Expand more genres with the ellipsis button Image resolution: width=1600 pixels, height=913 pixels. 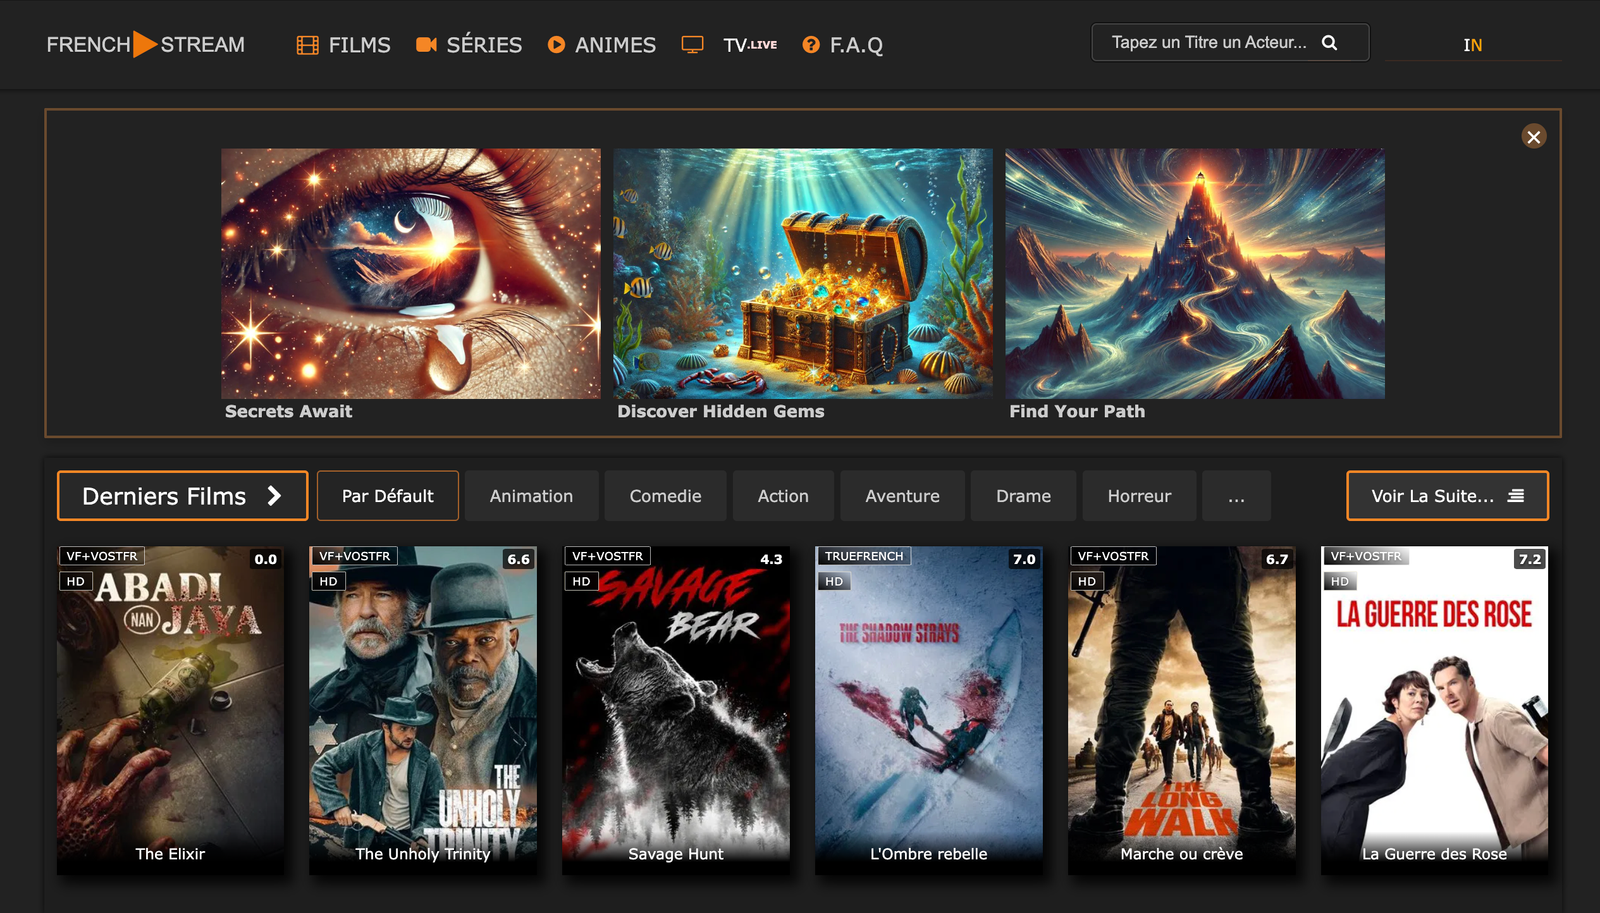[1236, 496]
